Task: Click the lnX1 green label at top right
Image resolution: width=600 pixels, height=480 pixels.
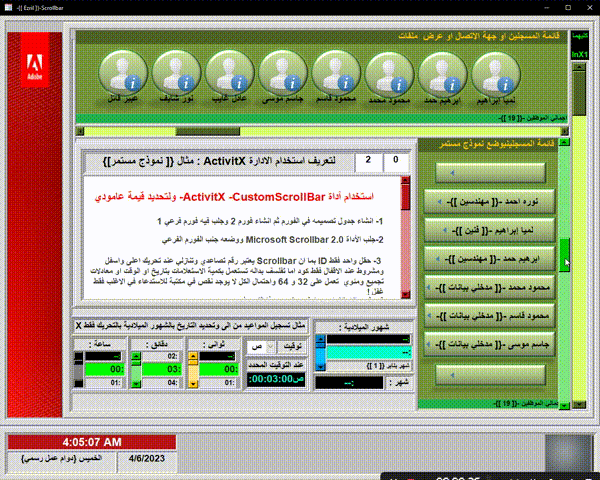Action: pyautogui.click(x=579, y=54)
